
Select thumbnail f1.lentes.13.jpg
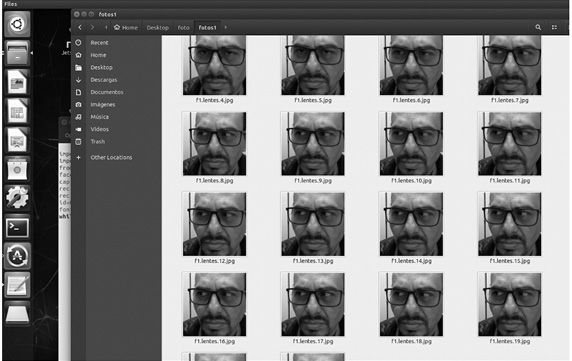313,224
